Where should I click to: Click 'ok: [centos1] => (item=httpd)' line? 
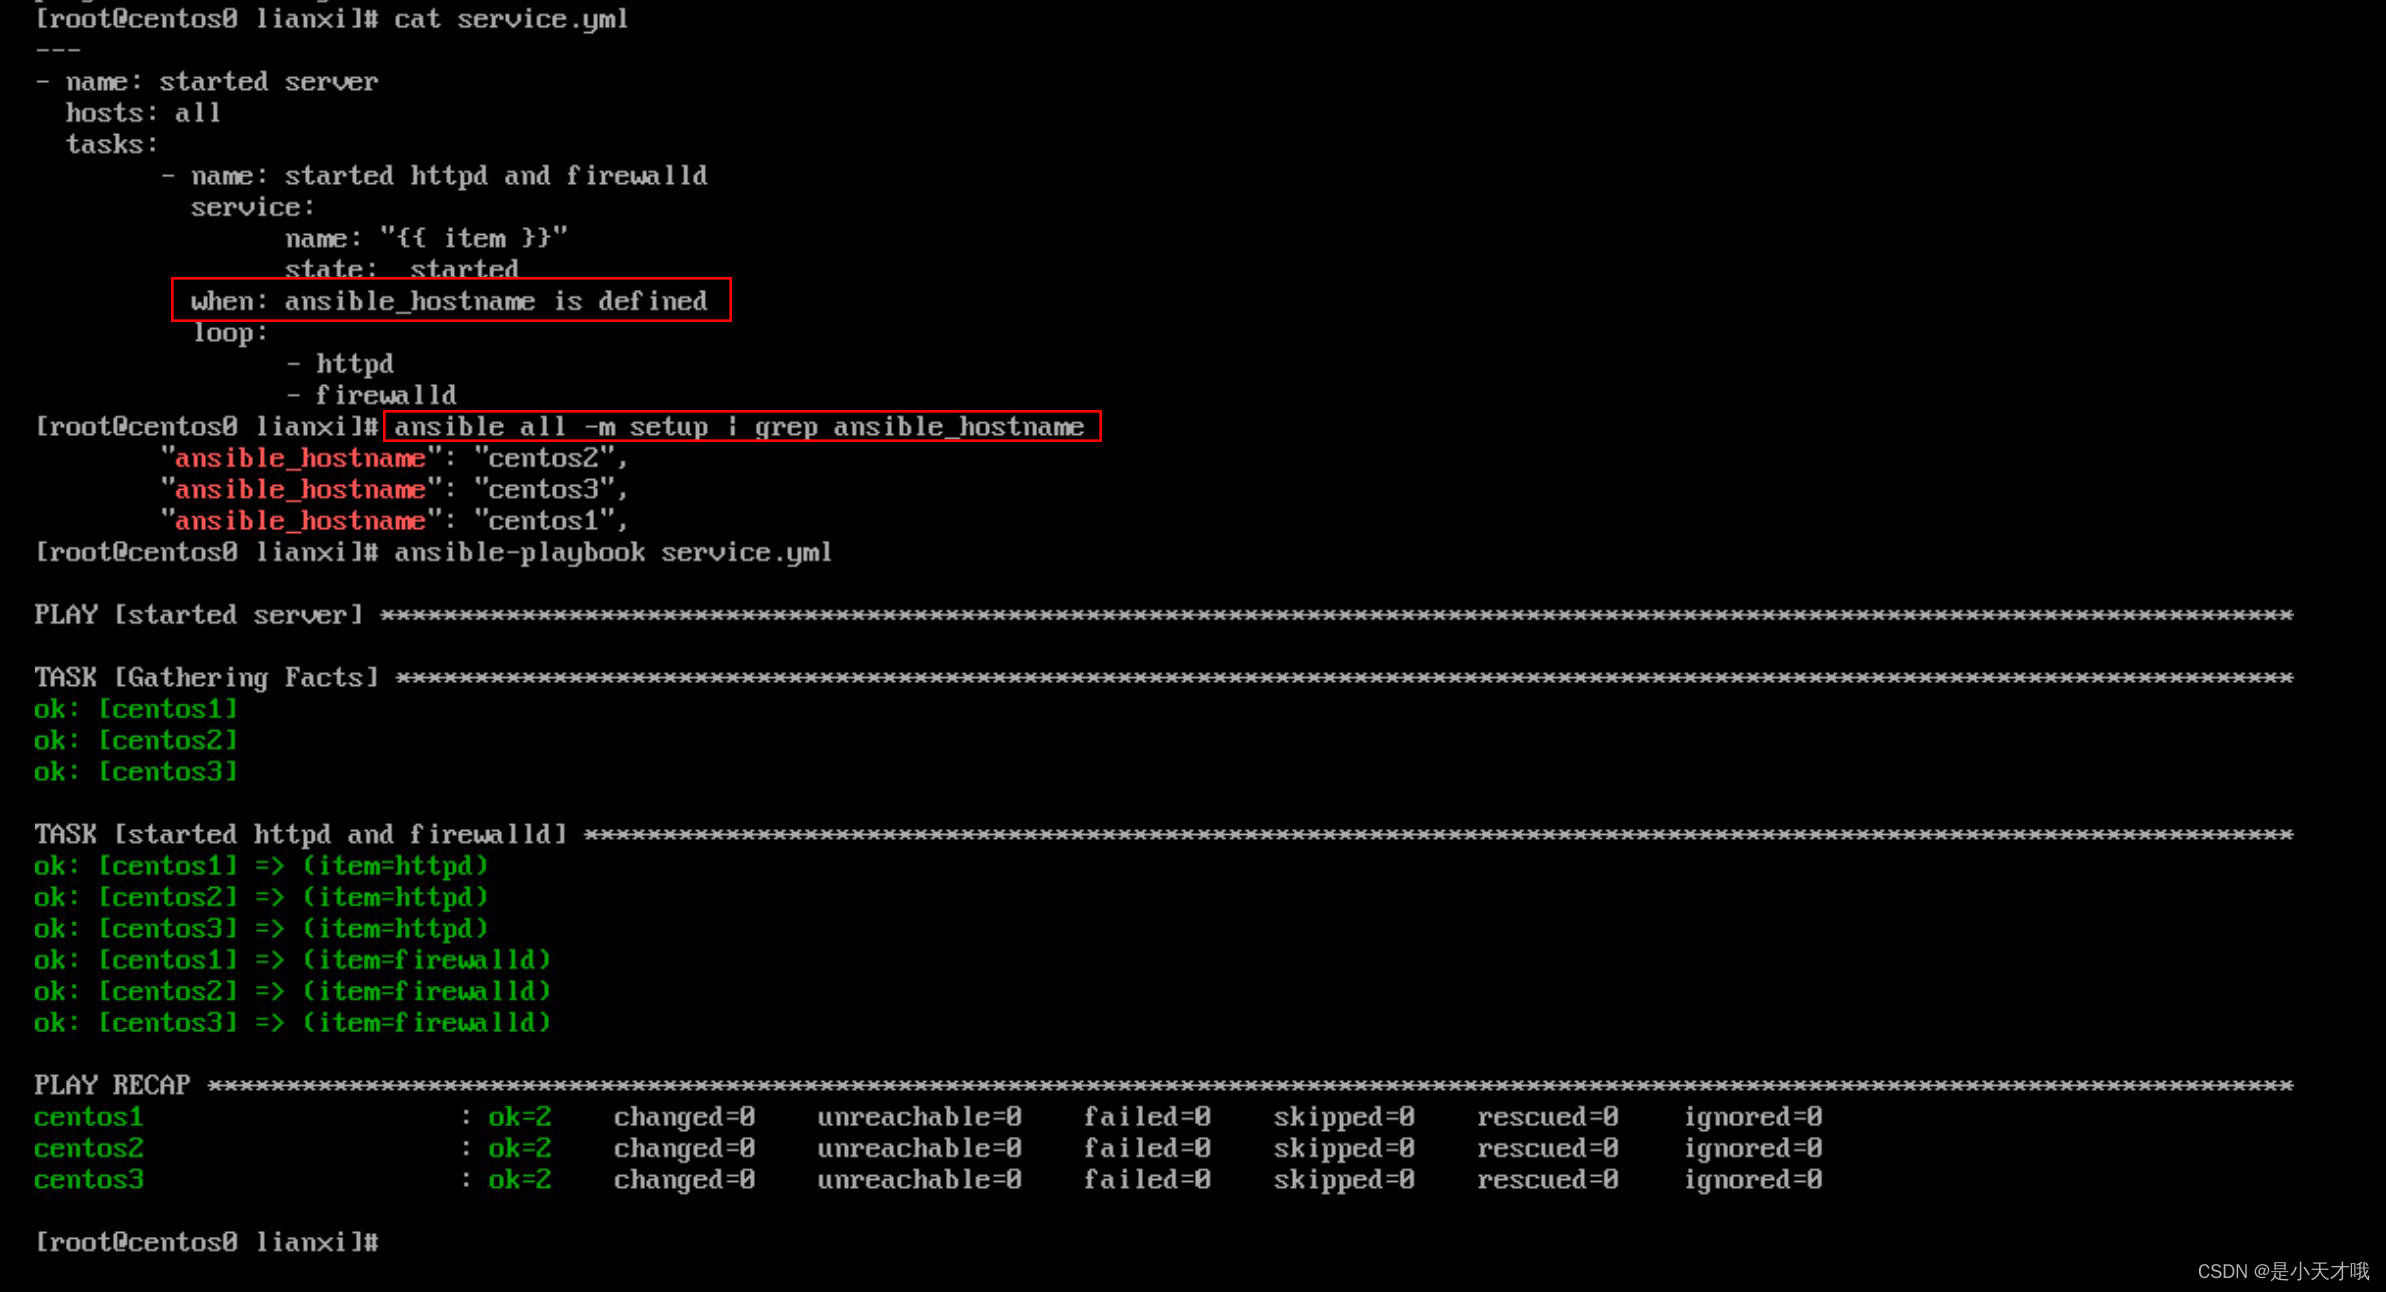coord(261,866)
